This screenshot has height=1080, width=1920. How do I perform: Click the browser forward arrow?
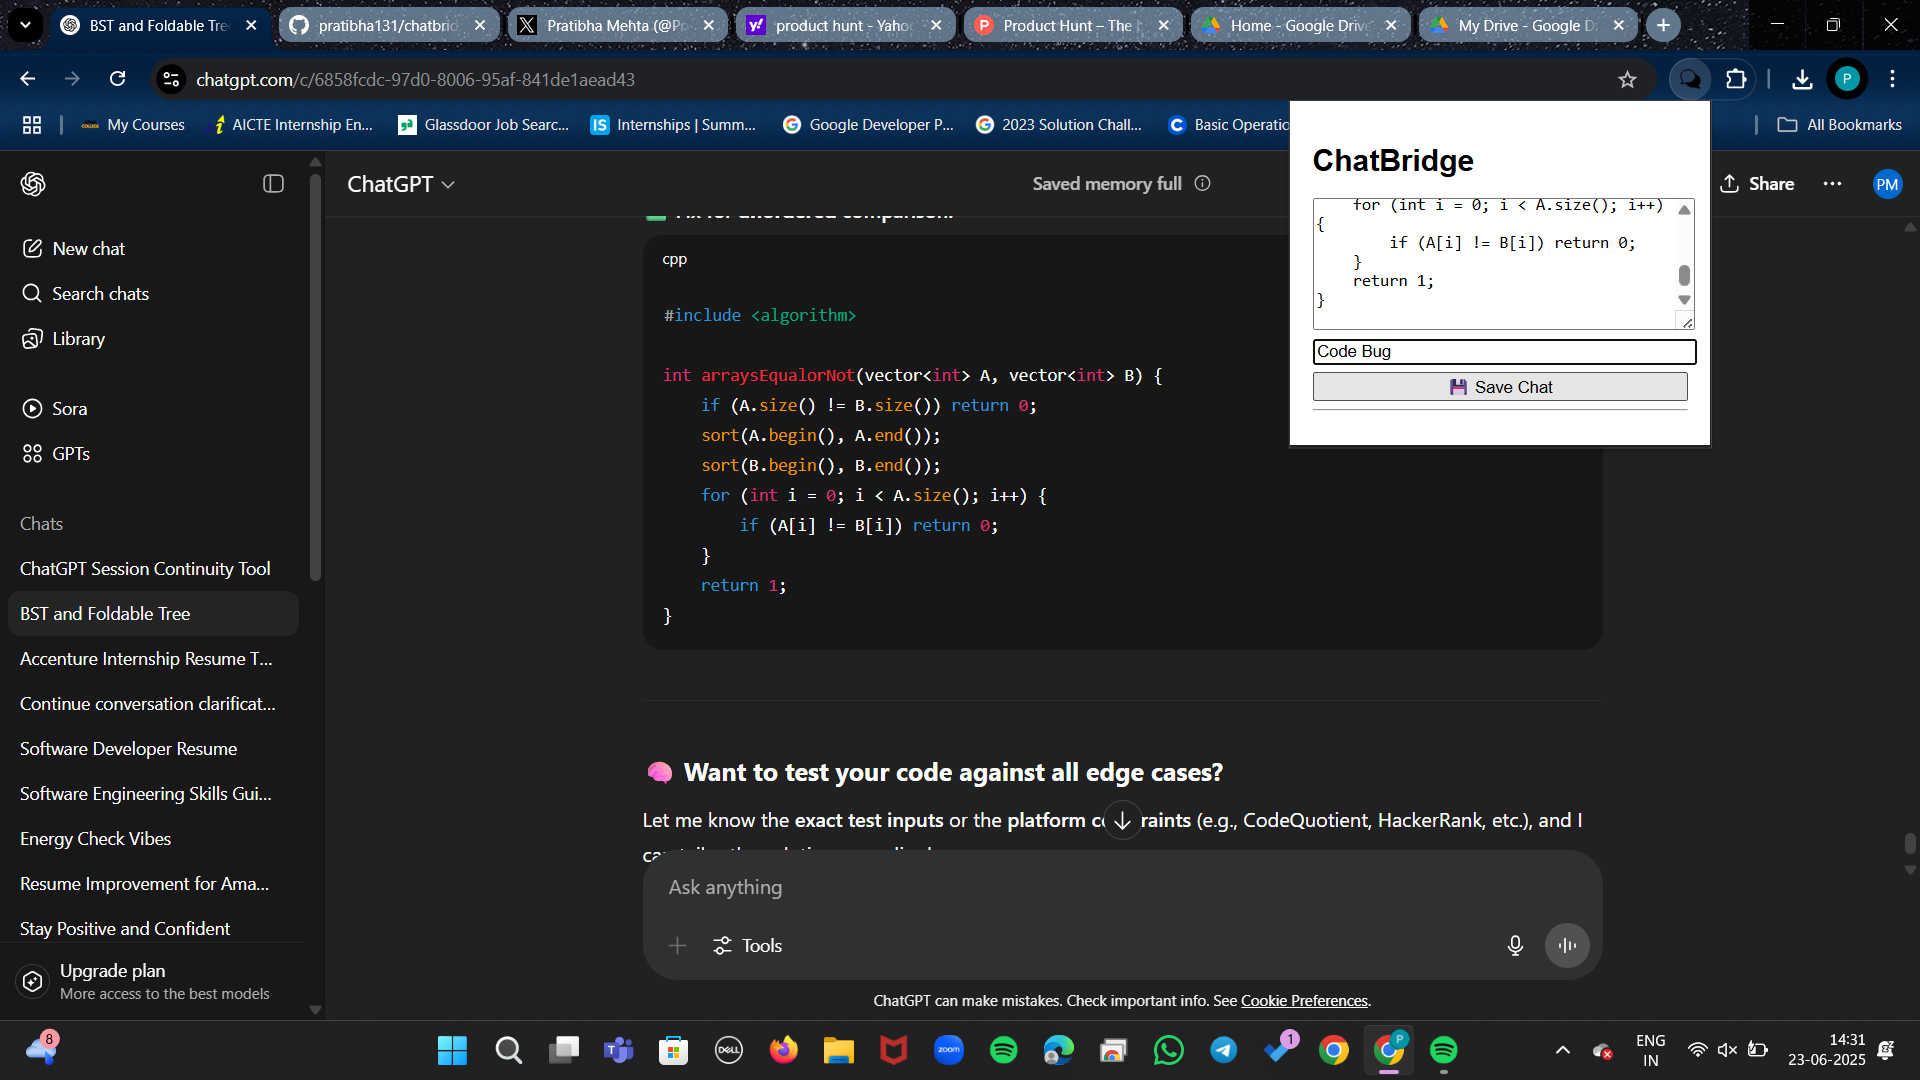72,79
